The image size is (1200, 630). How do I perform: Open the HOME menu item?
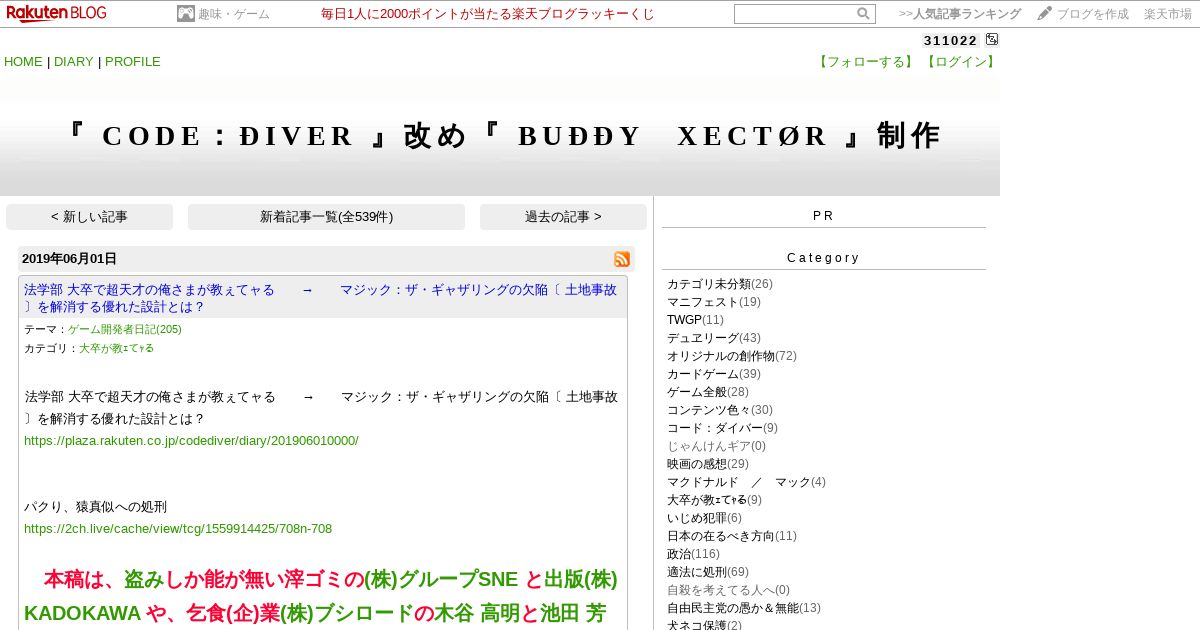click(x=23, y=62)
